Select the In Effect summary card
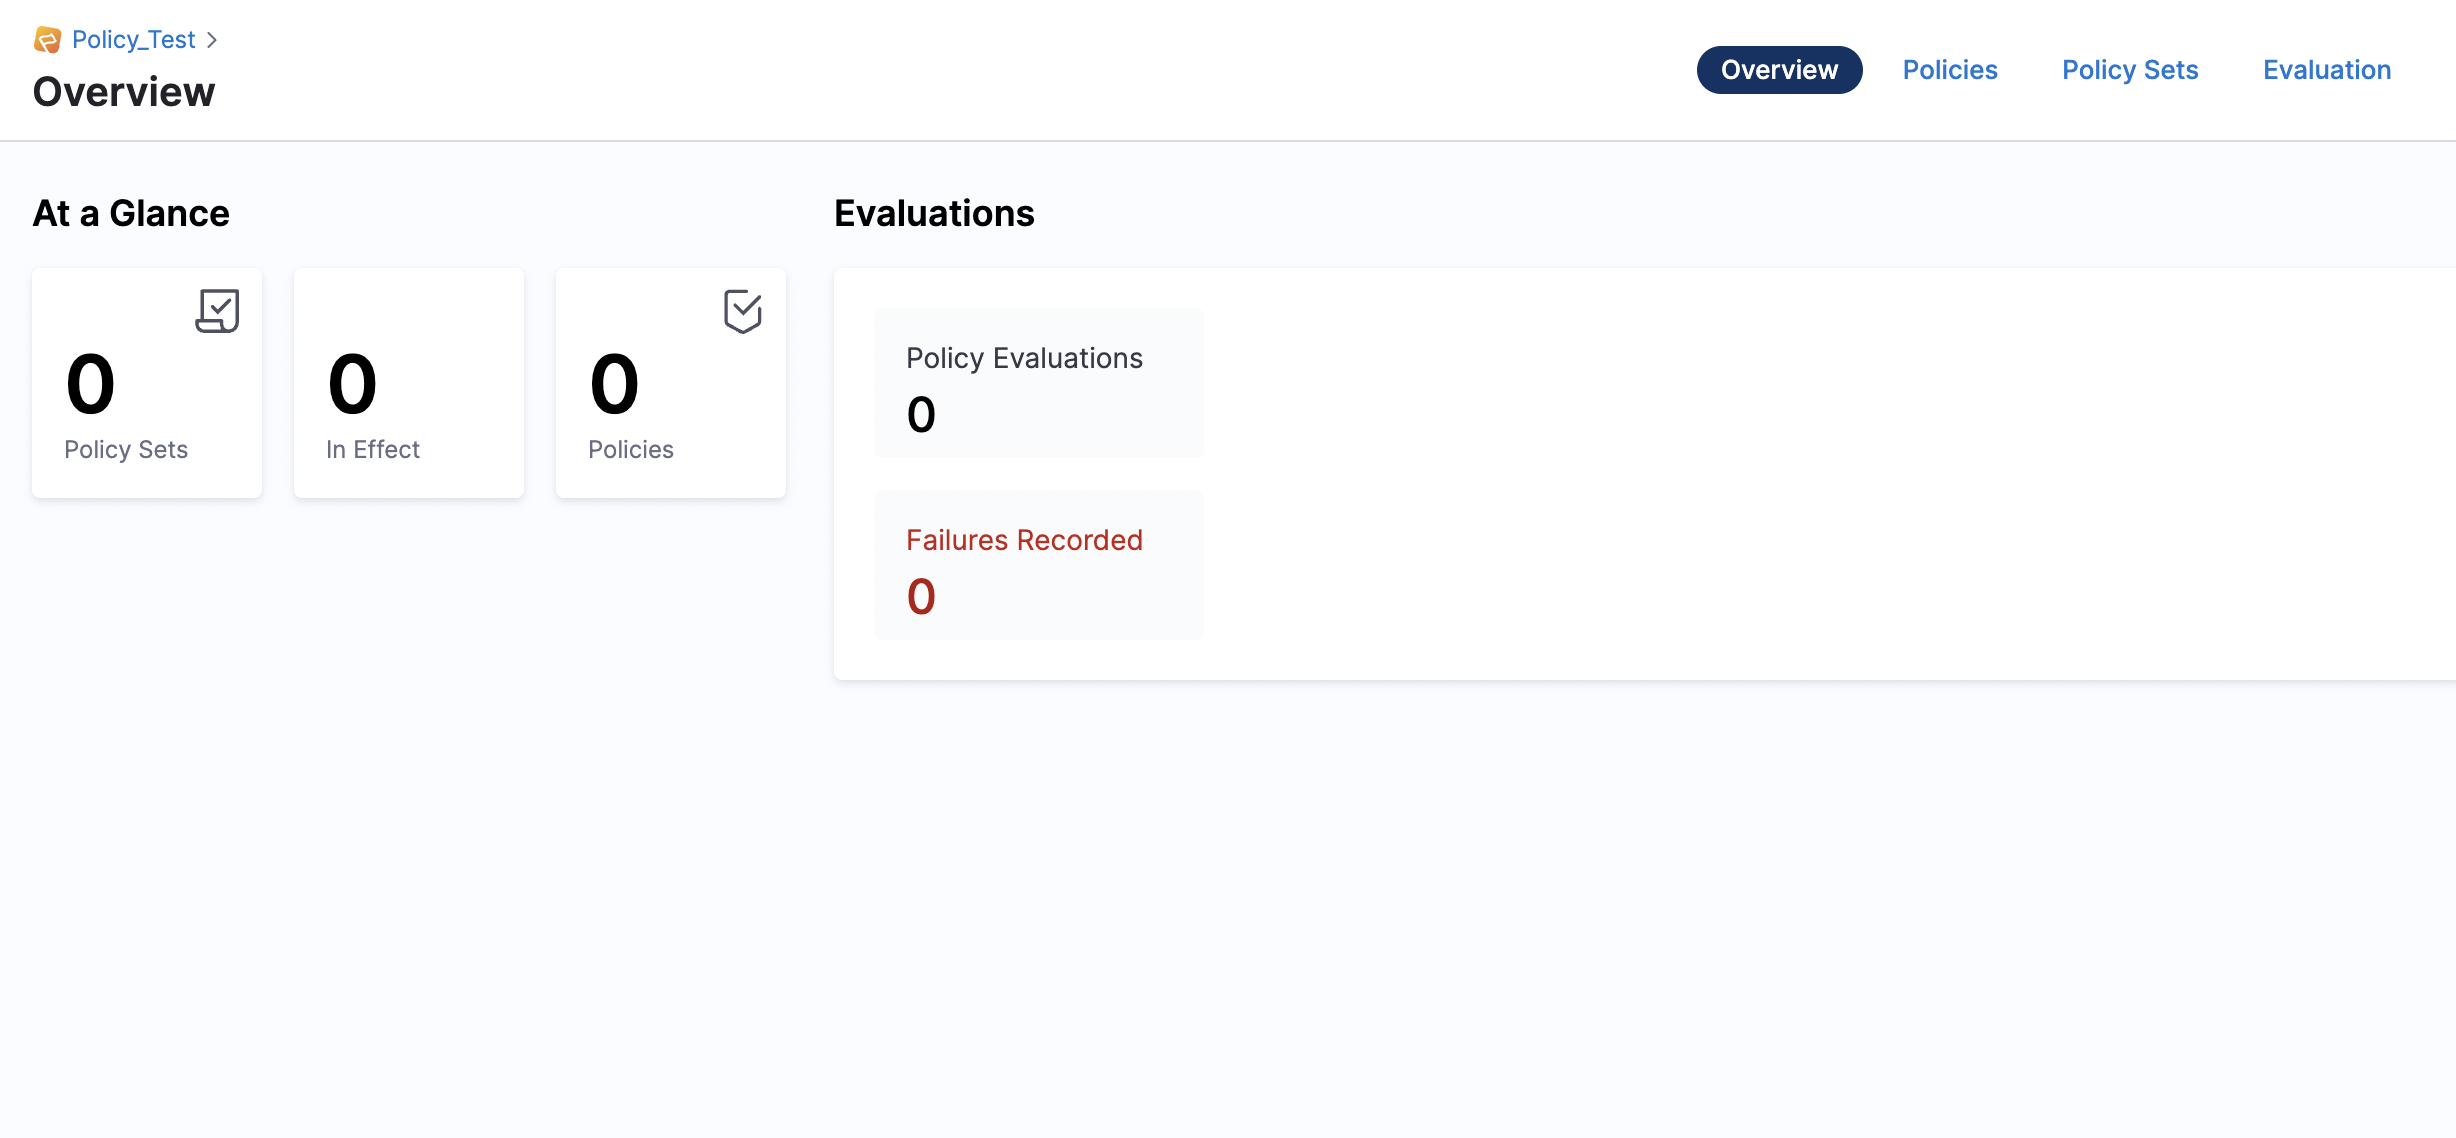This screenshot has height=1138, width=2456. coord(408,383)
